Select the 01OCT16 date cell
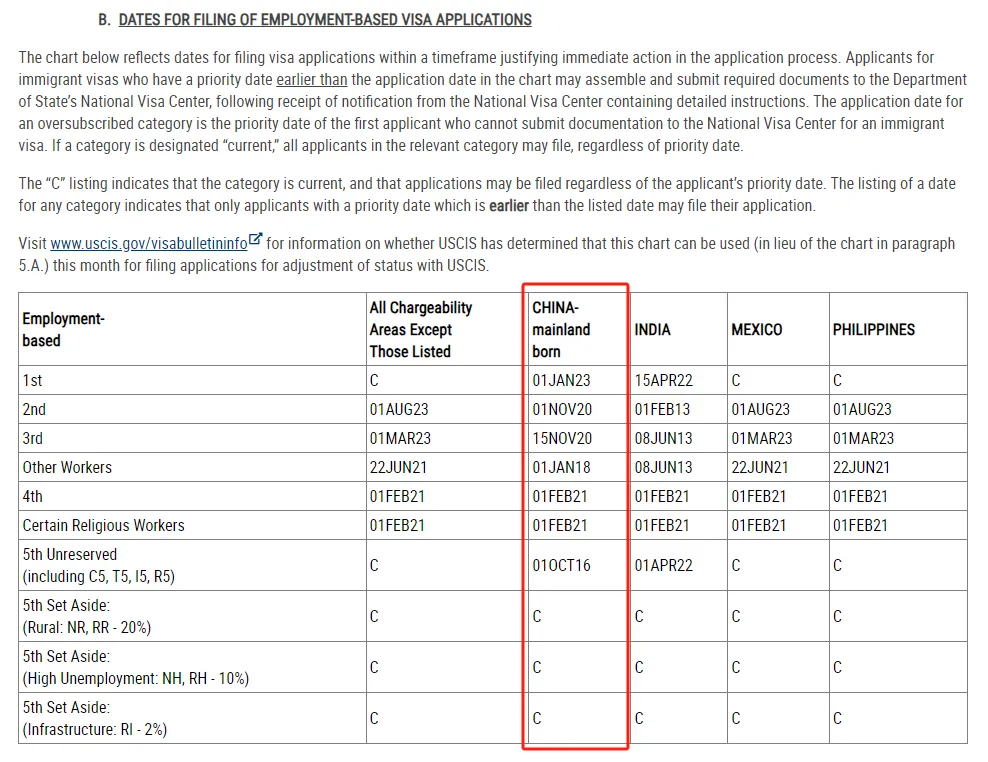 pos(561,565)
